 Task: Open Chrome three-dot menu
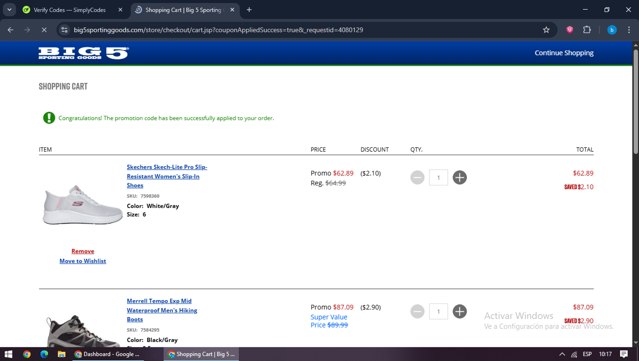click(629, 30)
